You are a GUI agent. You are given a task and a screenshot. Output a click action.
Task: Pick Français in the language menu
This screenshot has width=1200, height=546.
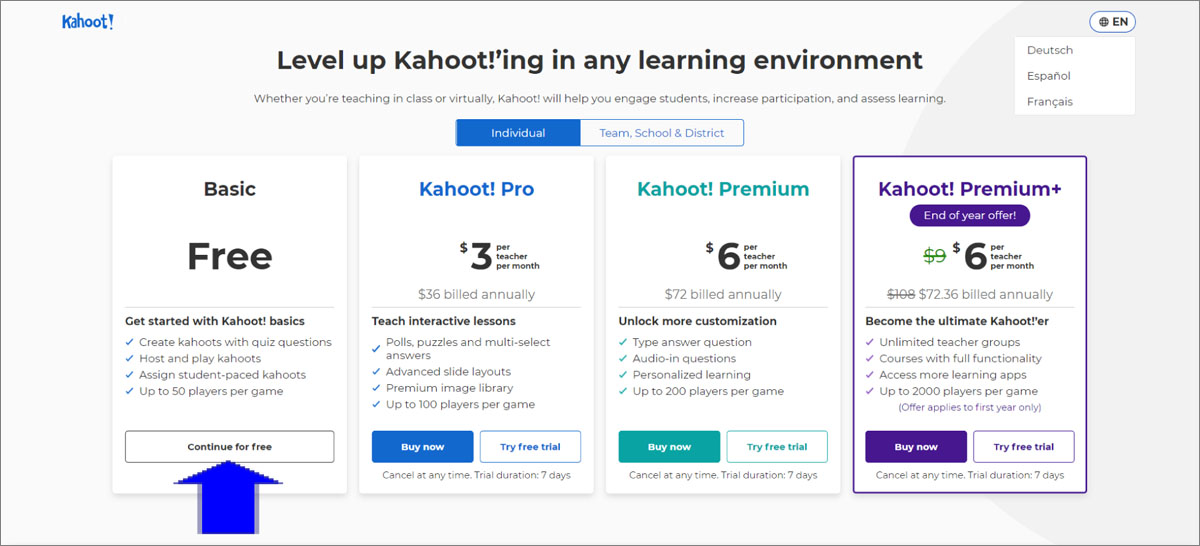1049,102
